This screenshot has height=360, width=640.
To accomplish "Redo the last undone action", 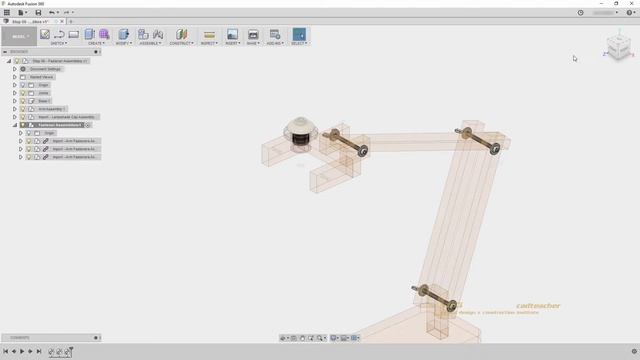I will click(67, 13).
